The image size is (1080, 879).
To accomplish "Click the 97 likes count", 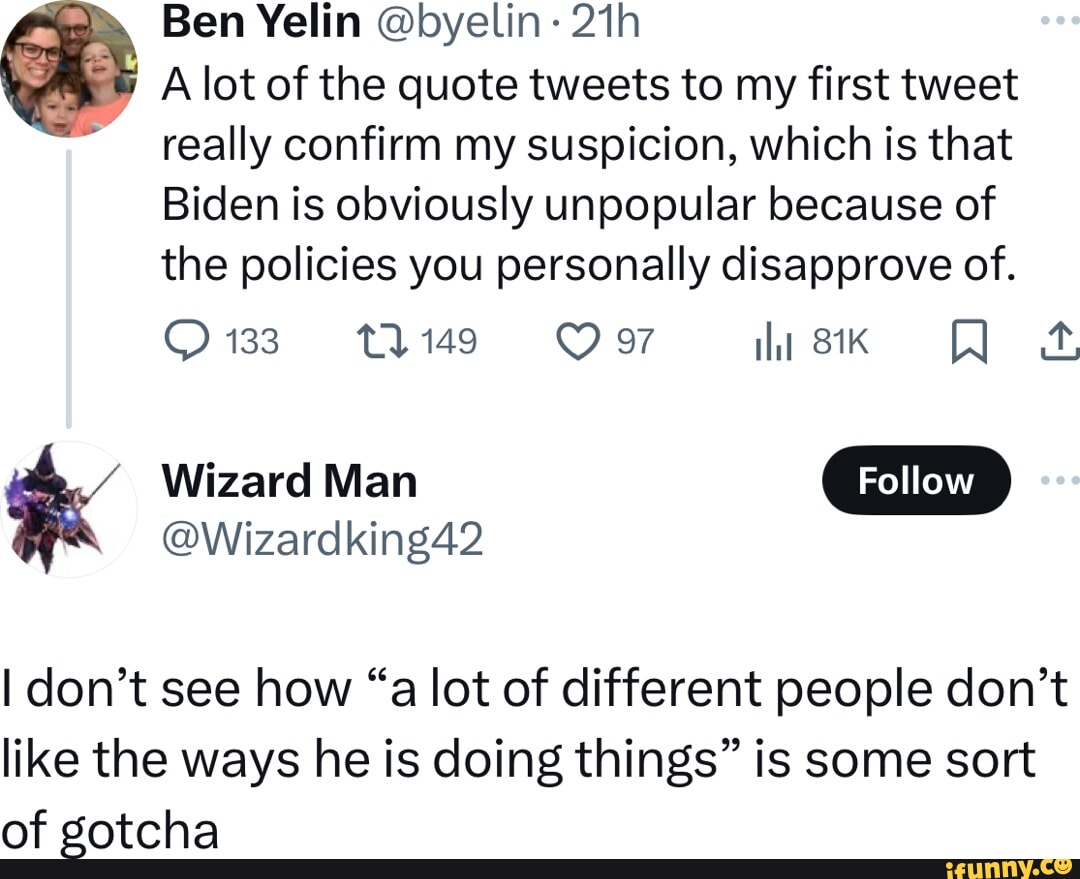I will click(x=634, y=343).
